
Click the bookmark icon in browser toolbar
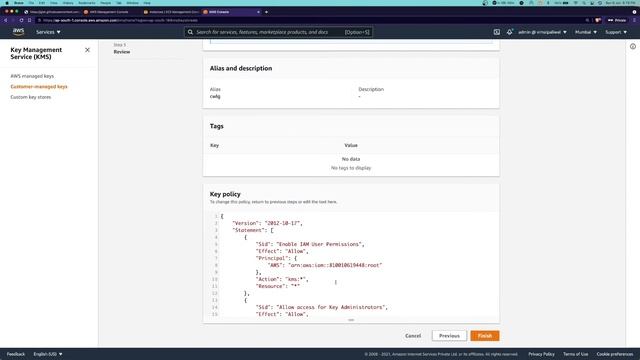pos(29,20)
